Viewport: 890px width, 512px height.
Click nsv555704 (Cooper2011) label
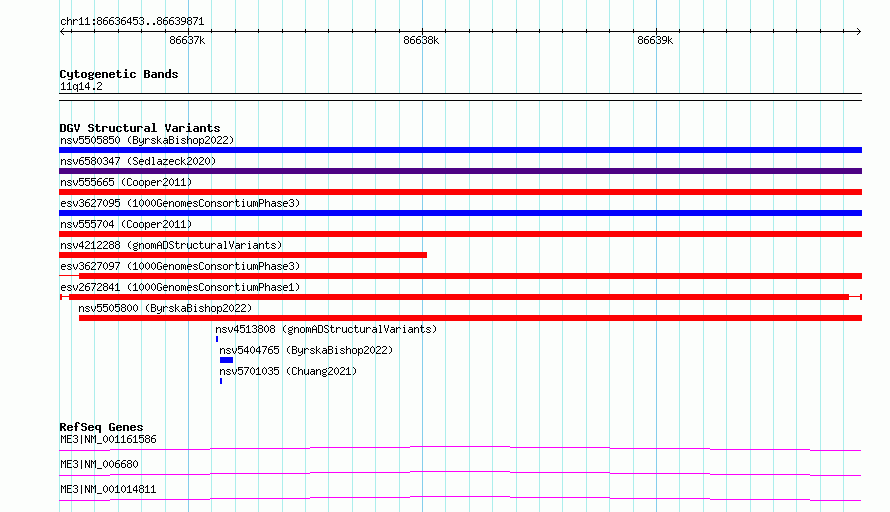coord(126,224)
